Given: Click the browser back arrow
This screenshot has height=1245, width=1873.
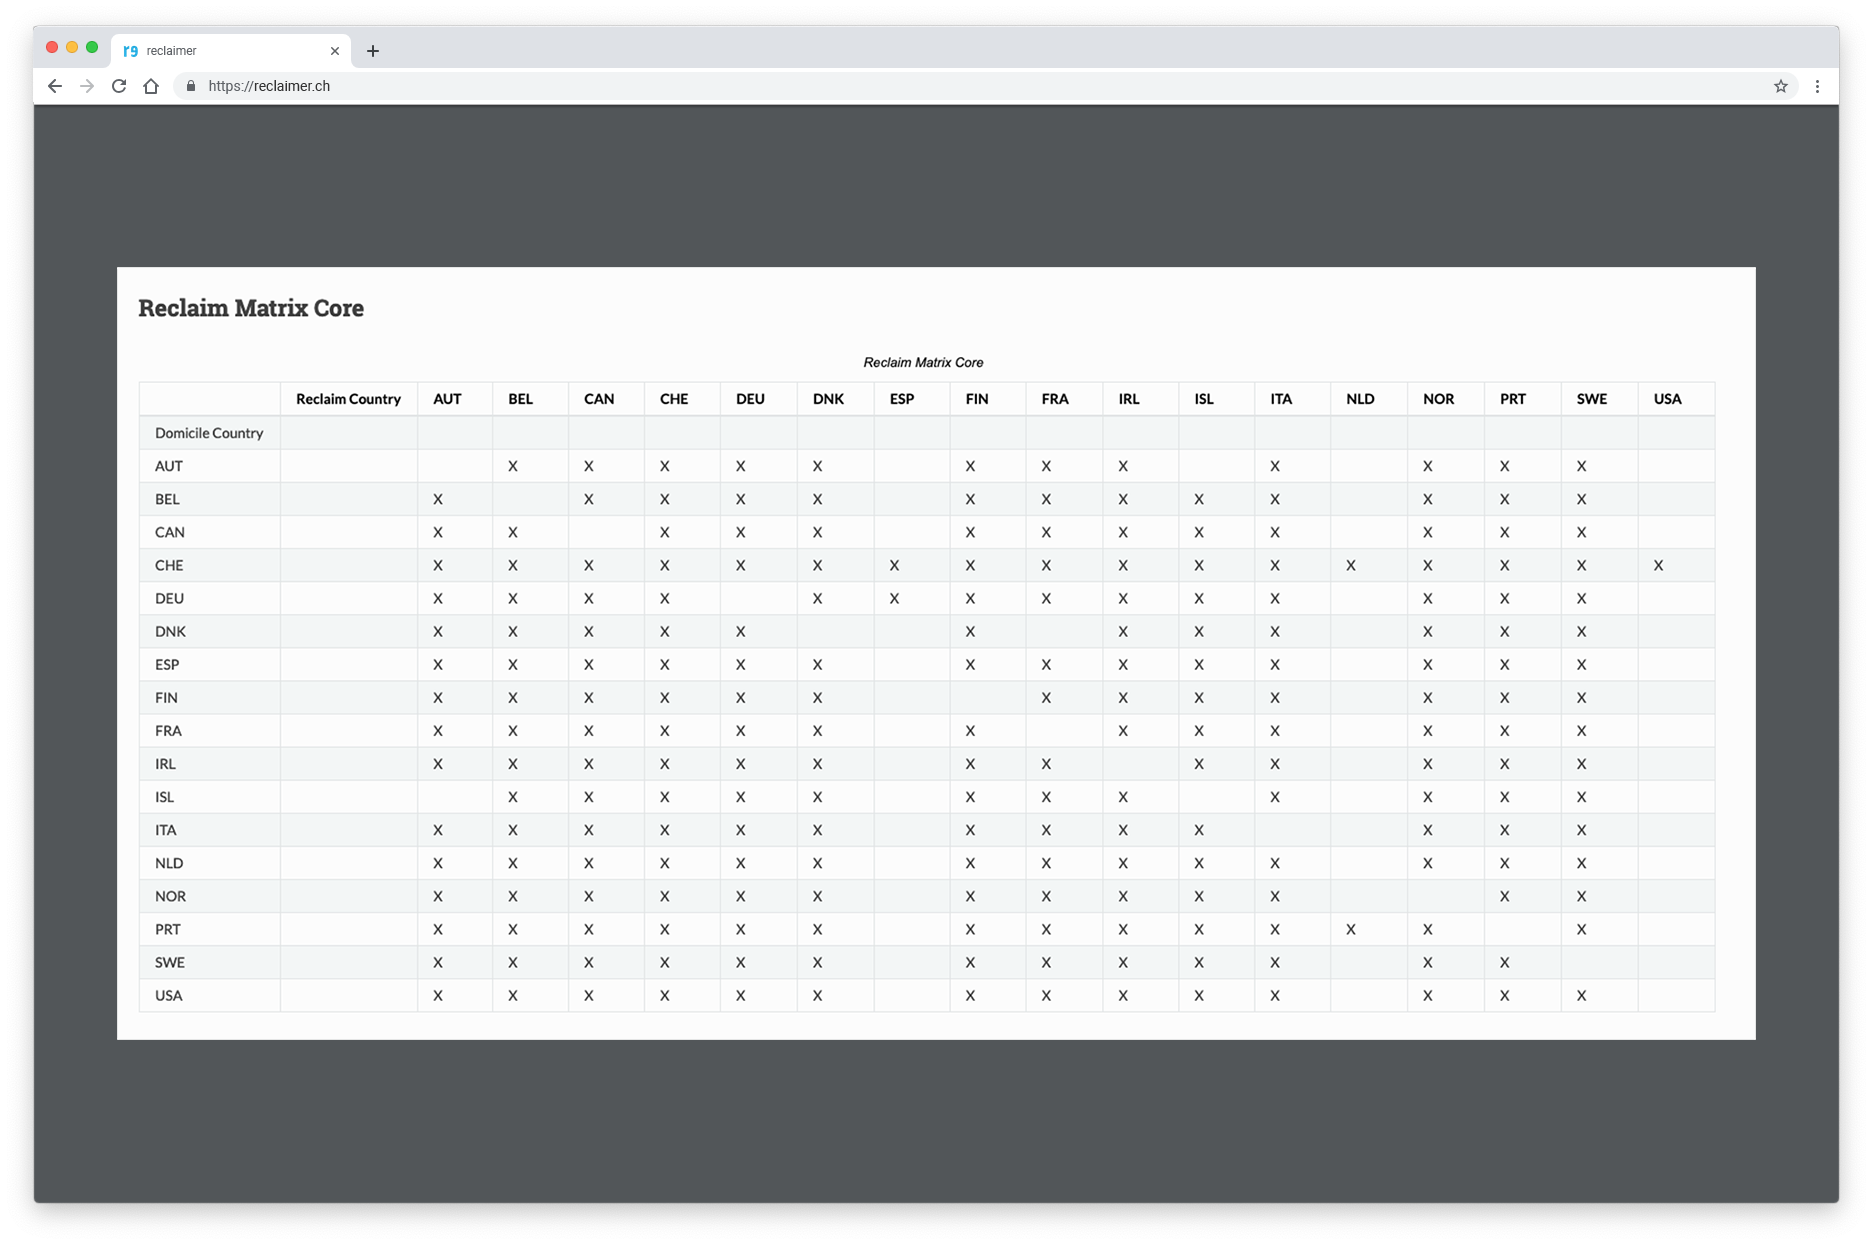Looking at the screenshot, I should (55, 86).
